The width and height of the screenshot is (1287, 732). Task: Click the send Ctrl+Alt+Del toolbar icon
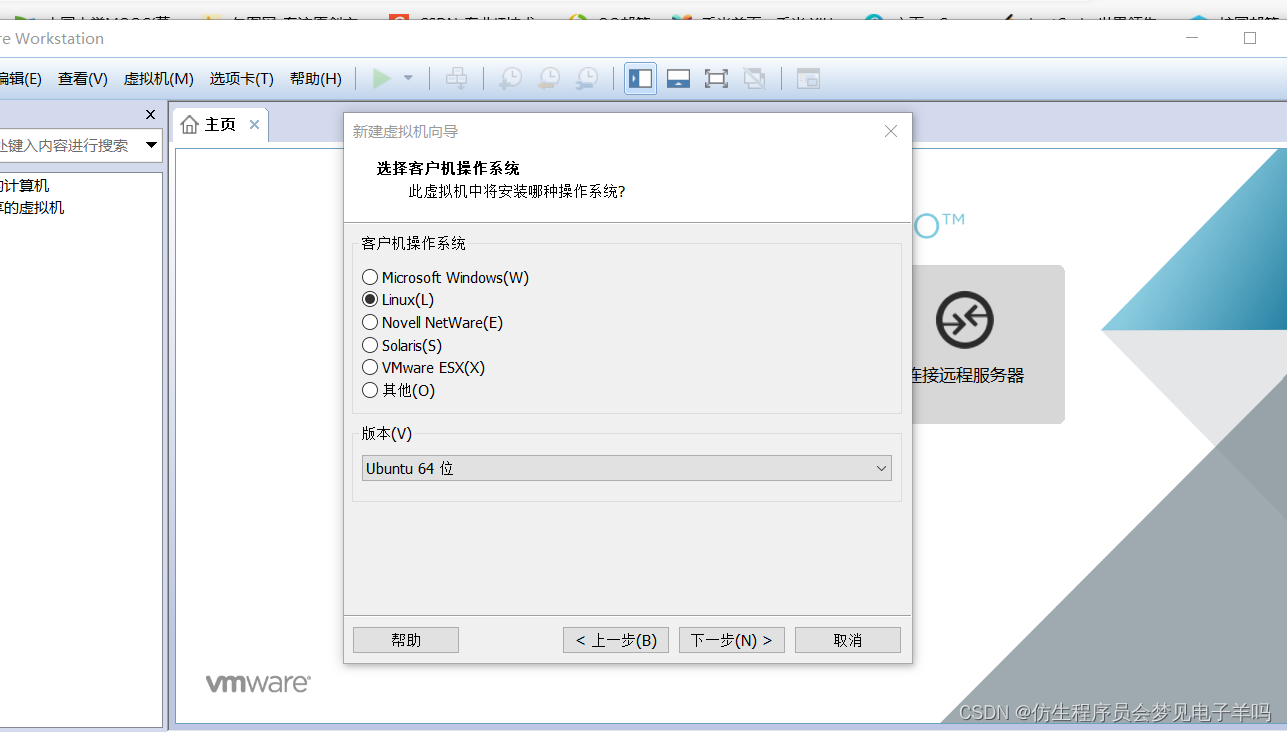[x=456, y=78]
